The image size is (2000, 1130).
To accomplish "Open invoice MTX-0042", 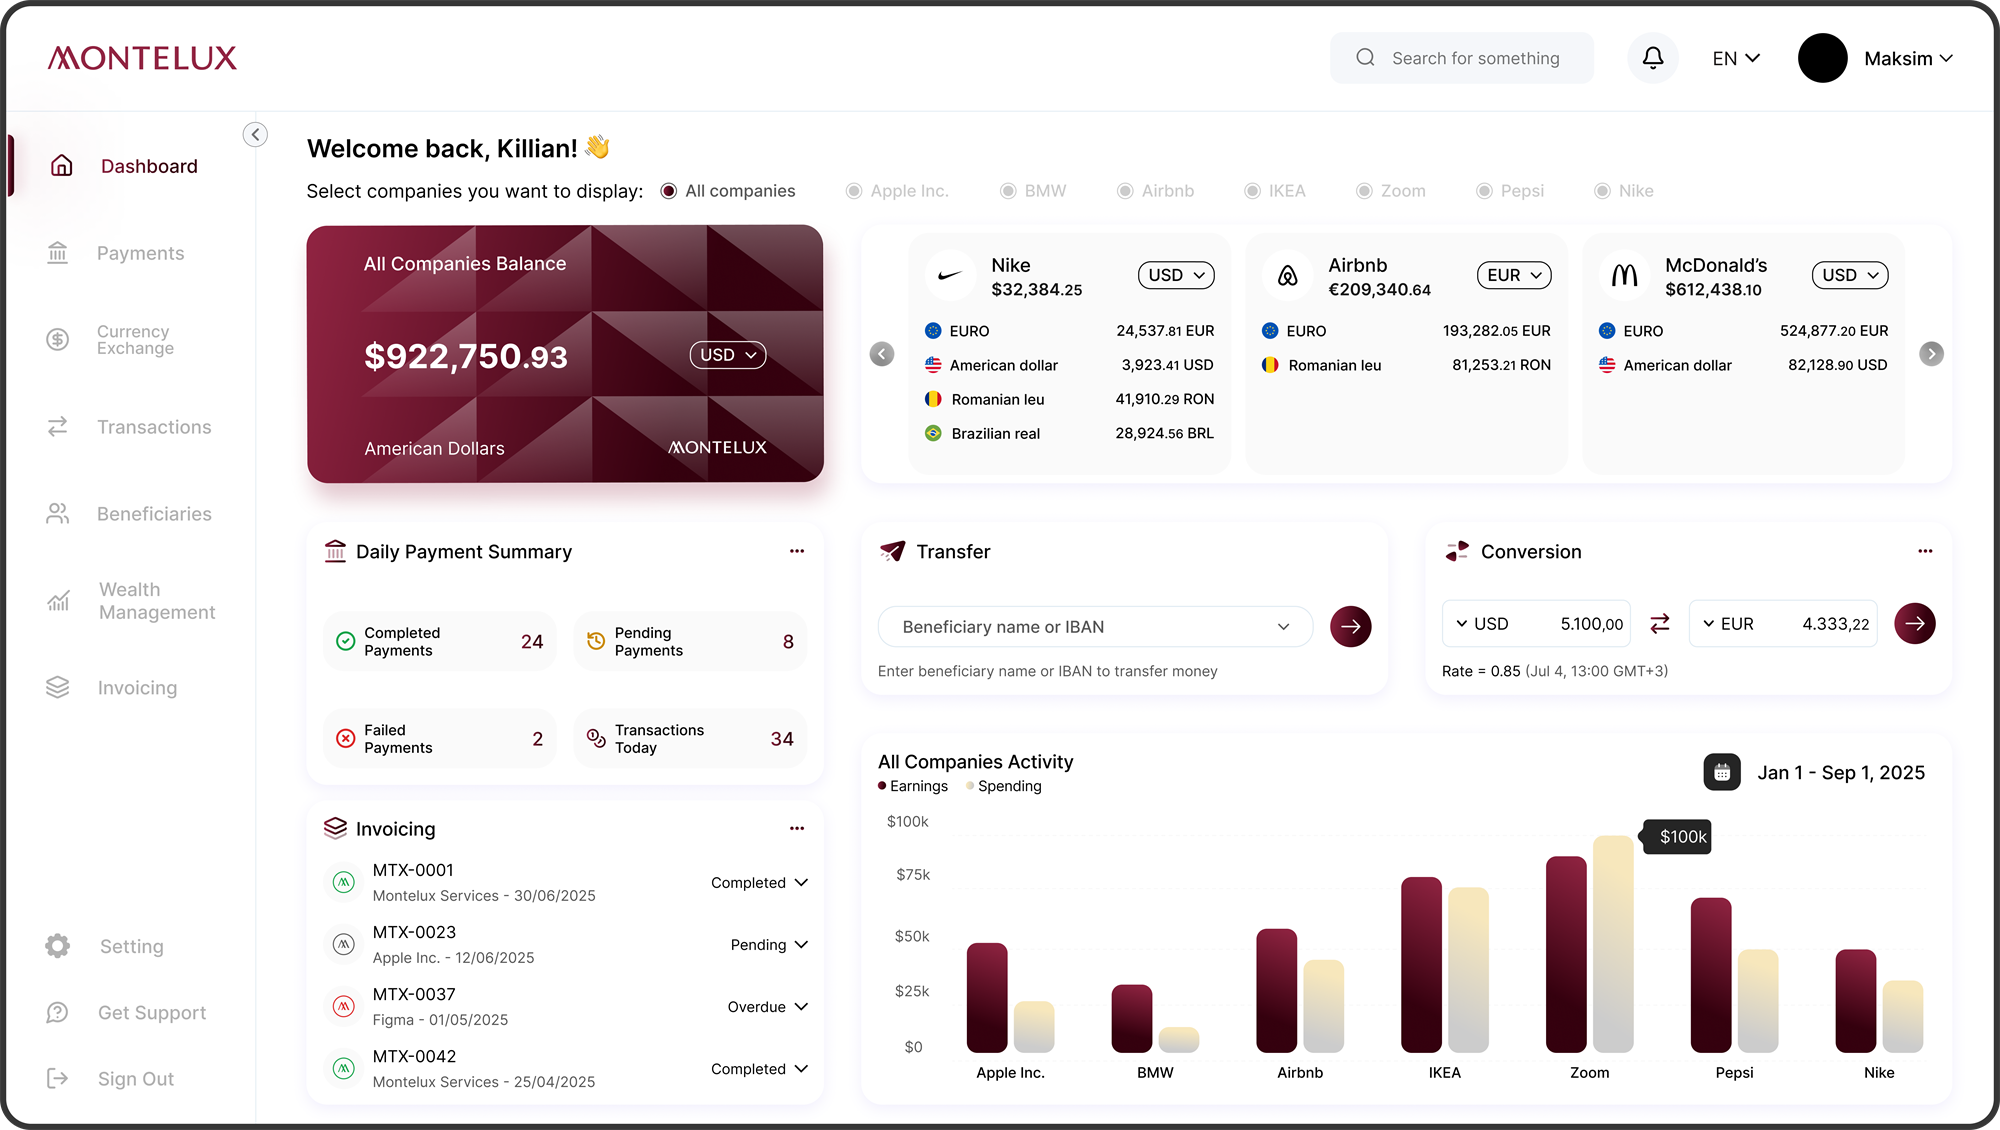I will tap(484, 1068).
